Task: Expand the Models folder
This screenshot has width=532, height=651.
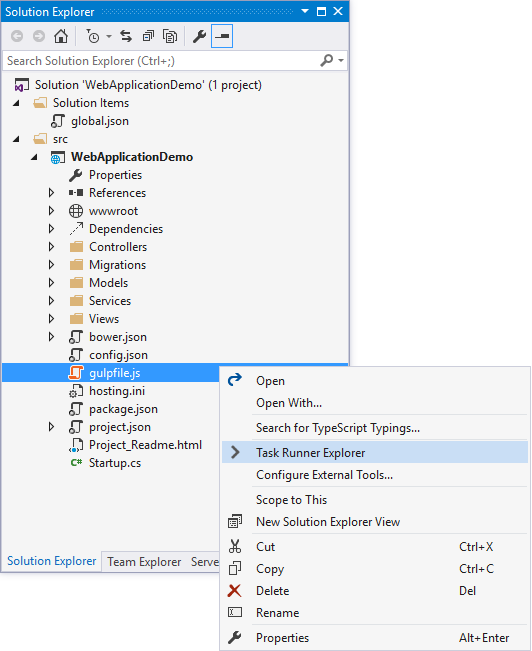Action: coord(51,283)
